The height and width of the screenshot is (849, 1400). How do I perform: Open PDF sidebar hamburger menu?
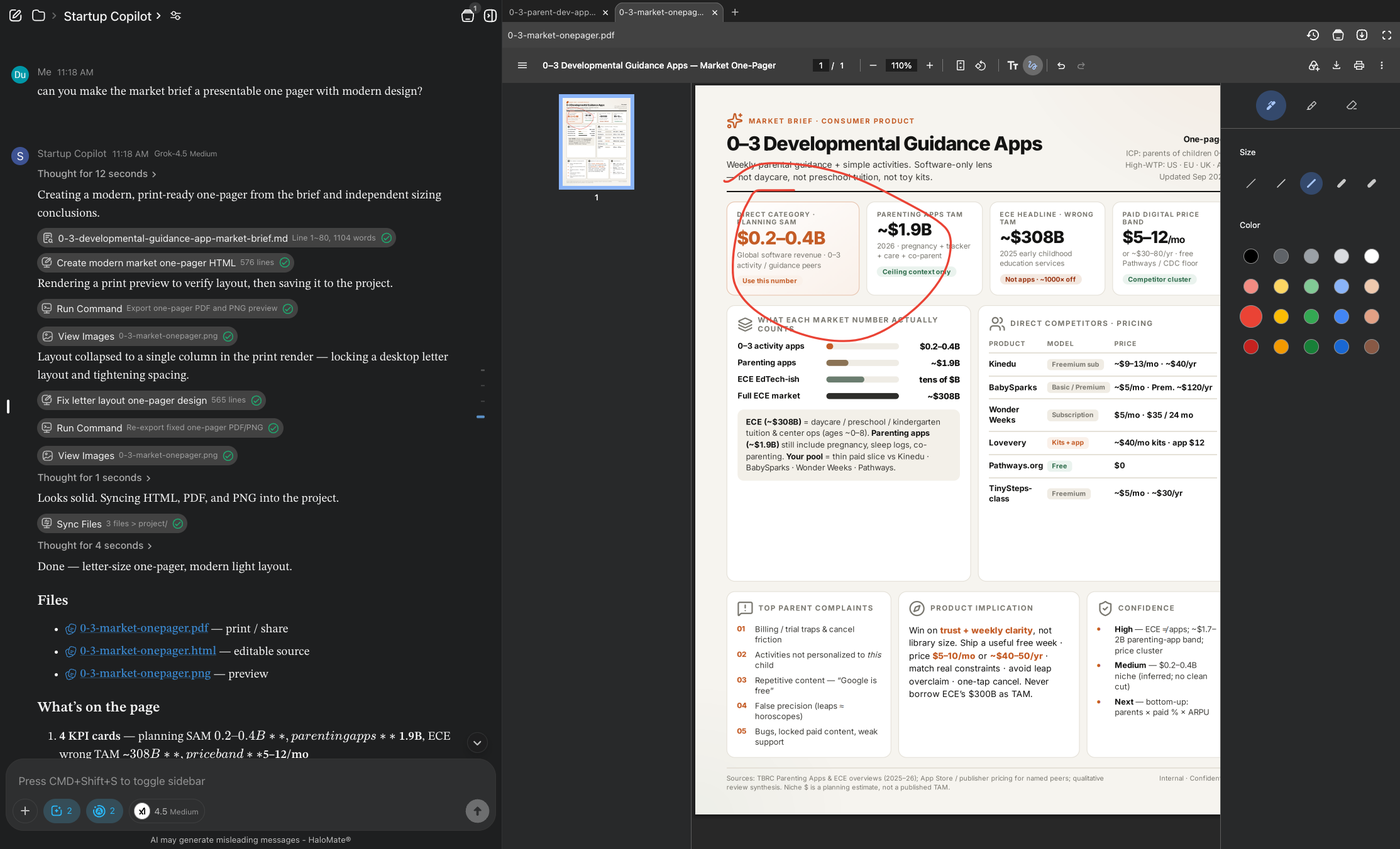(522, 65)
